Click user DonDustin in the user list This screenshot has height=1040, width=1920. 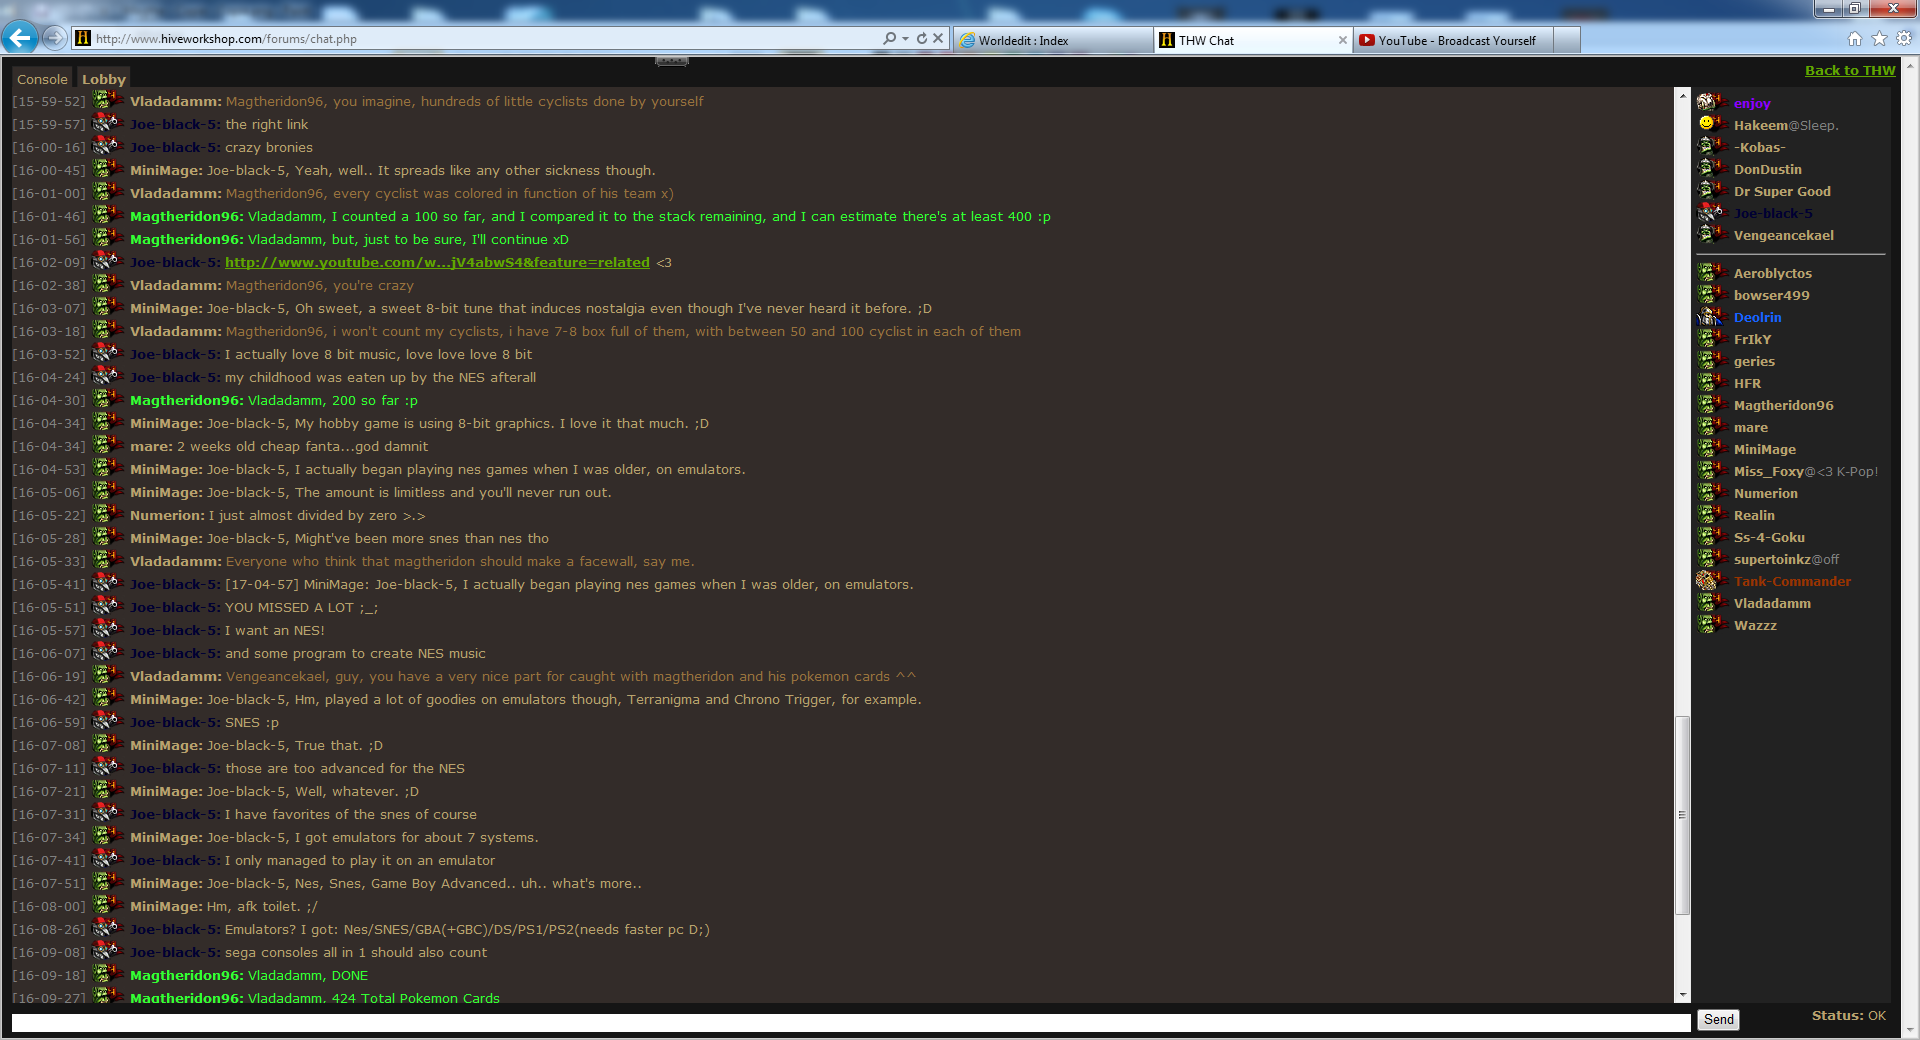click(x=1767, y=169)
